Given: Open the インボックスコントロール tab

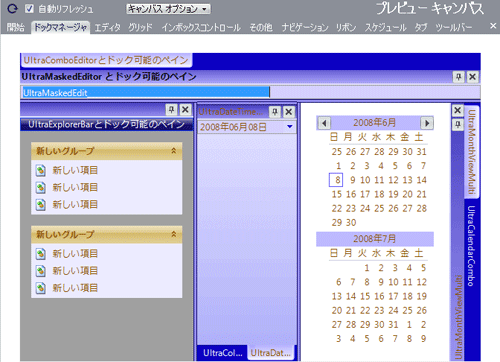Looking at the screenshot, I should 201,27.
